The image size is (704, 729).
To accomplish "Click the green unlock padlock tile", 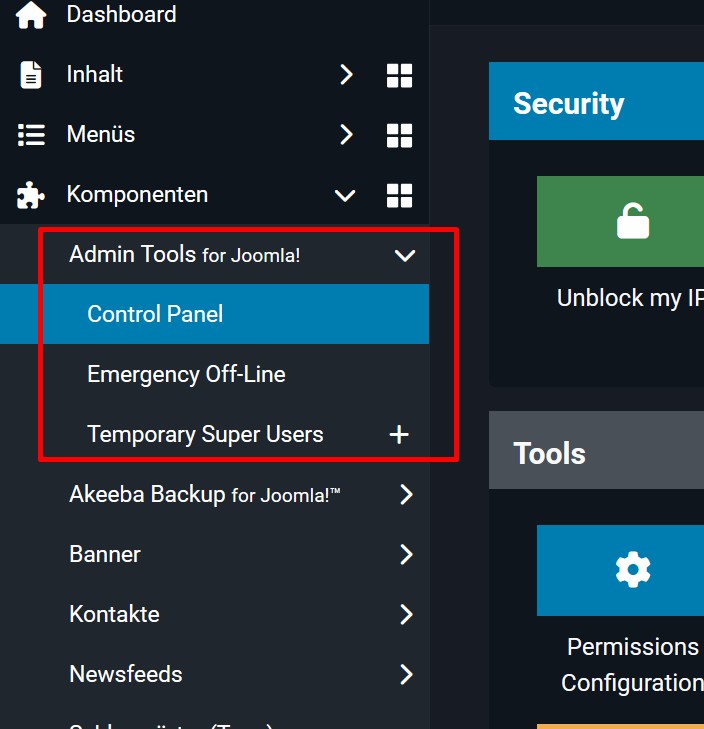I will tap(630, 222).
